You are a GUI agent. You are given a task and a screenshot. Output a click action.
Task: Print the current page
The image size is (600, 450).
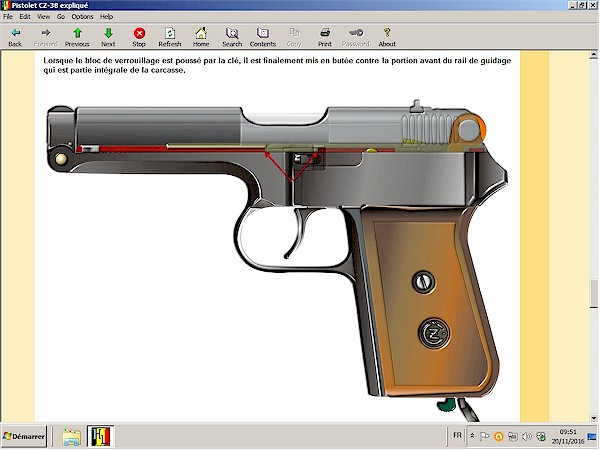point(325,38)
